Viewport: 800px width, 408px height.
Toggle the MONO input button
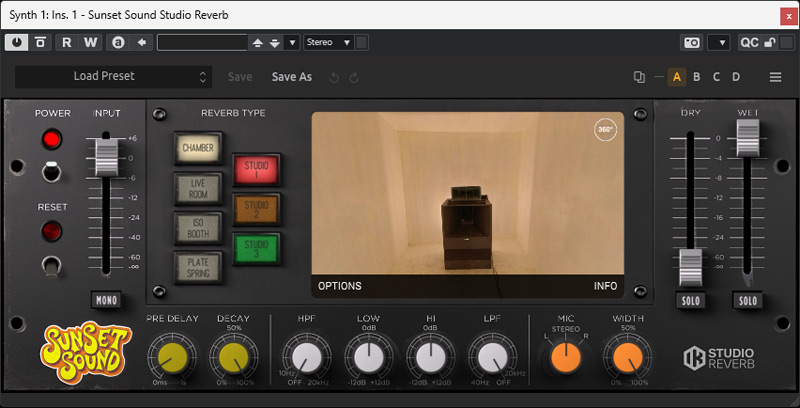tap(105, 299)
